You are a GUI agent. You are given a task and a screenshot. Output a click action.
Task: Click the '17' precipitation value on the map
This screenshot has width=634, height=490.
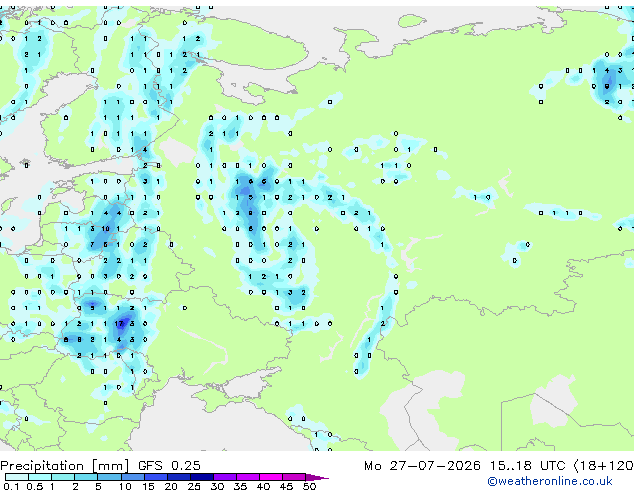tap(119, 323)
